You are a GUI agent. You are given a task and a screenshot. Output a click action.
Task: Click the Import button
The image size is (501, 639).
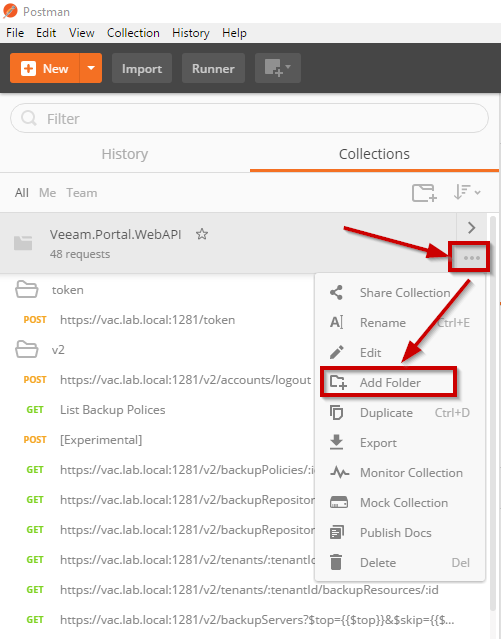click(142, 68)
